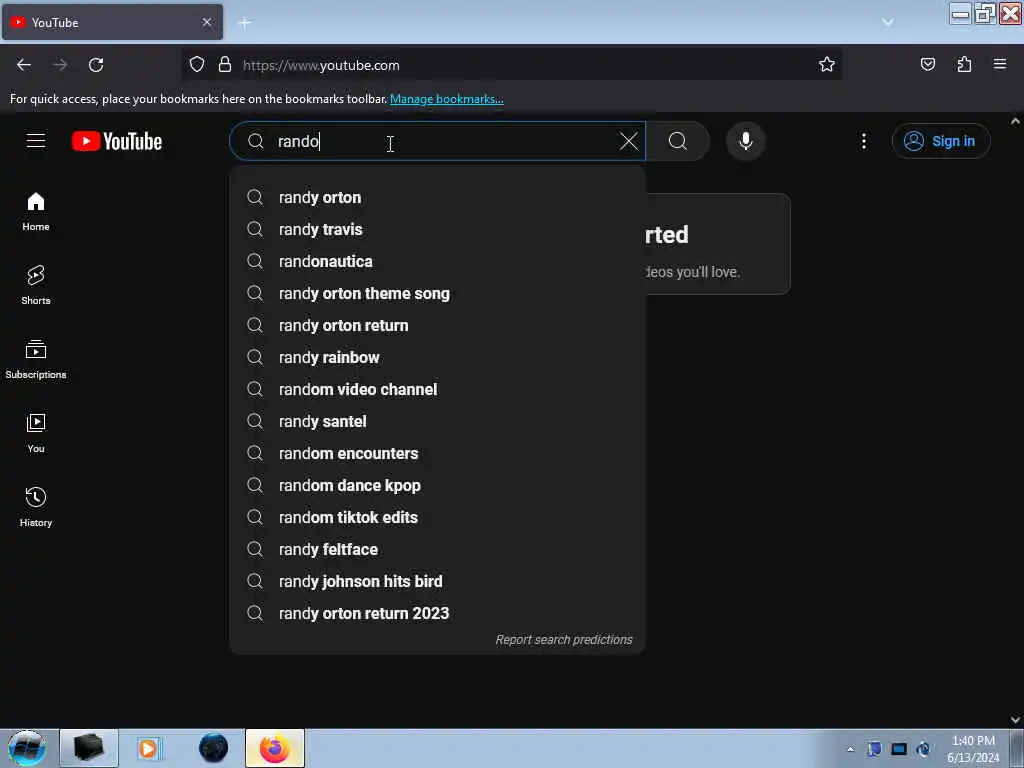Viewport: 1024px width, 768px height.
Task: Open Subscriptions from the sidebar
Action: pyautogui.click(x=36, y=359)
